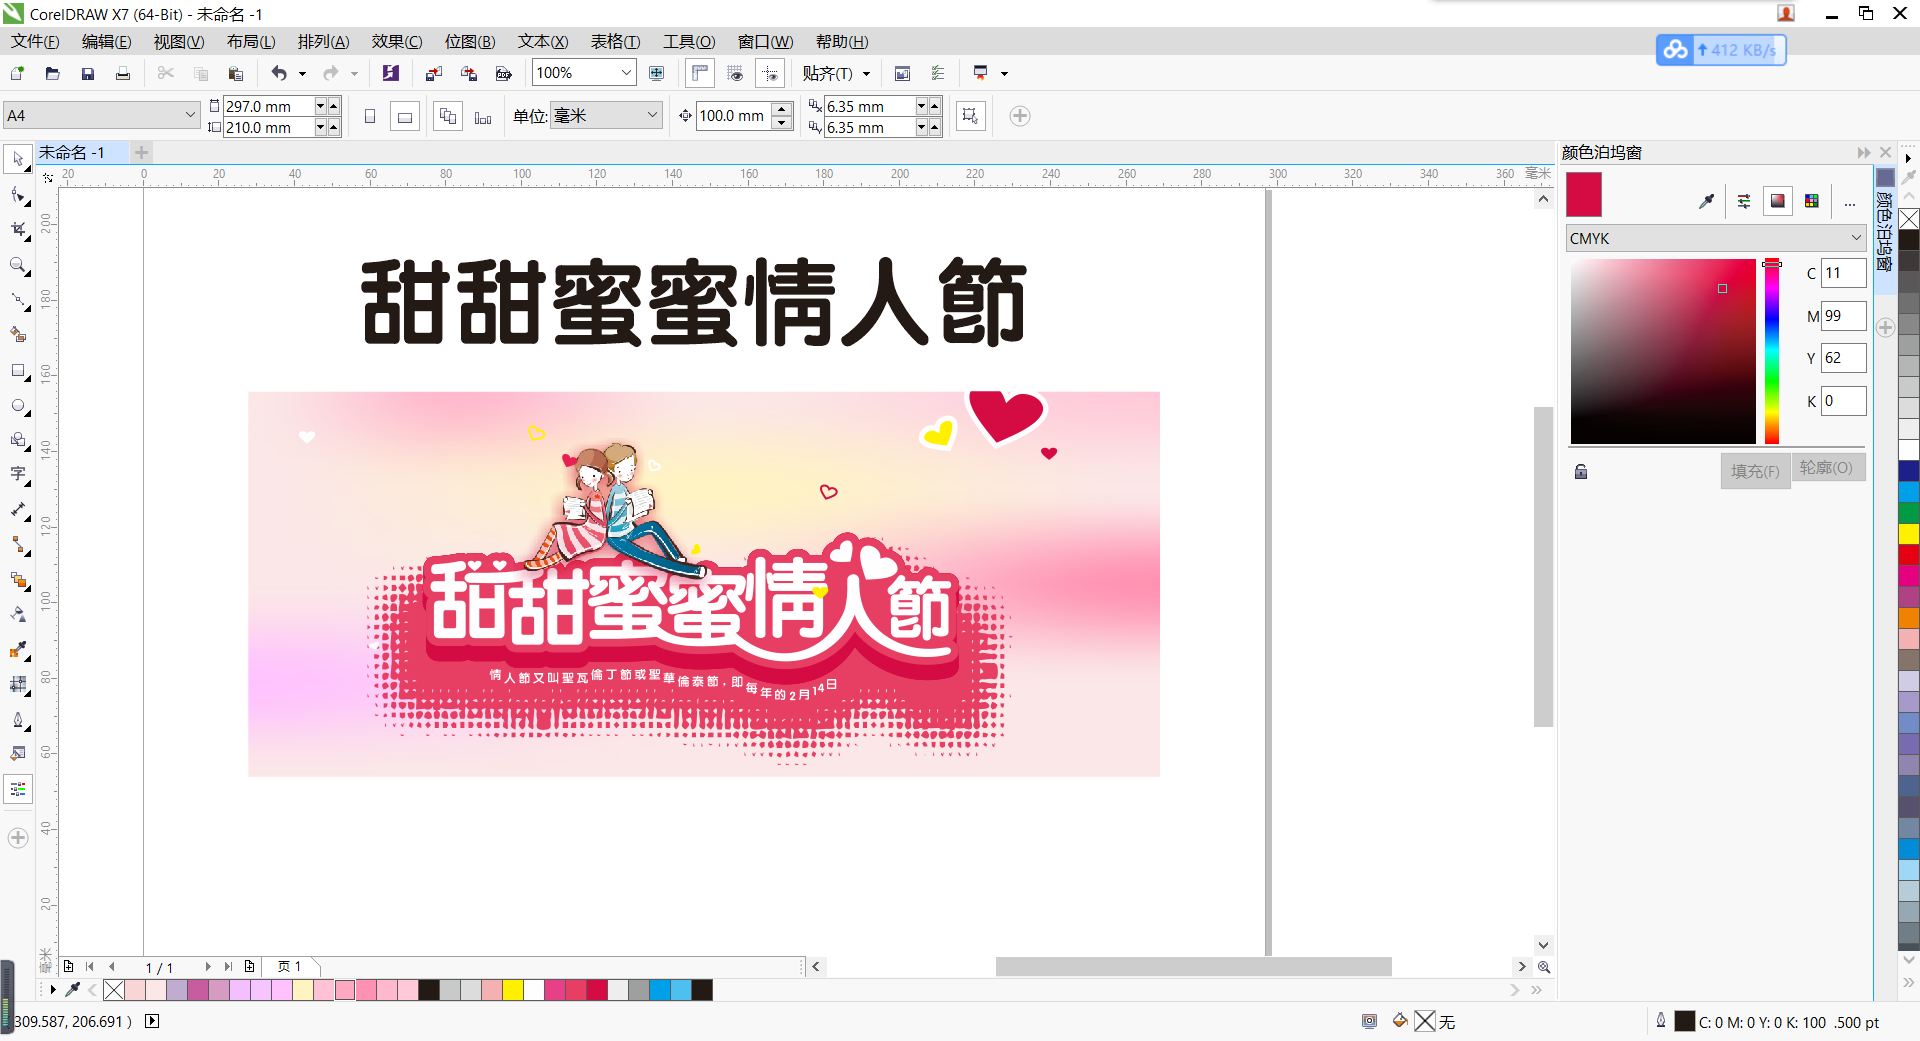This screenshot has width=1920, height=1041.
Task: Click the 轮廓(O) button in the color docker
Action: [1828, 467]
